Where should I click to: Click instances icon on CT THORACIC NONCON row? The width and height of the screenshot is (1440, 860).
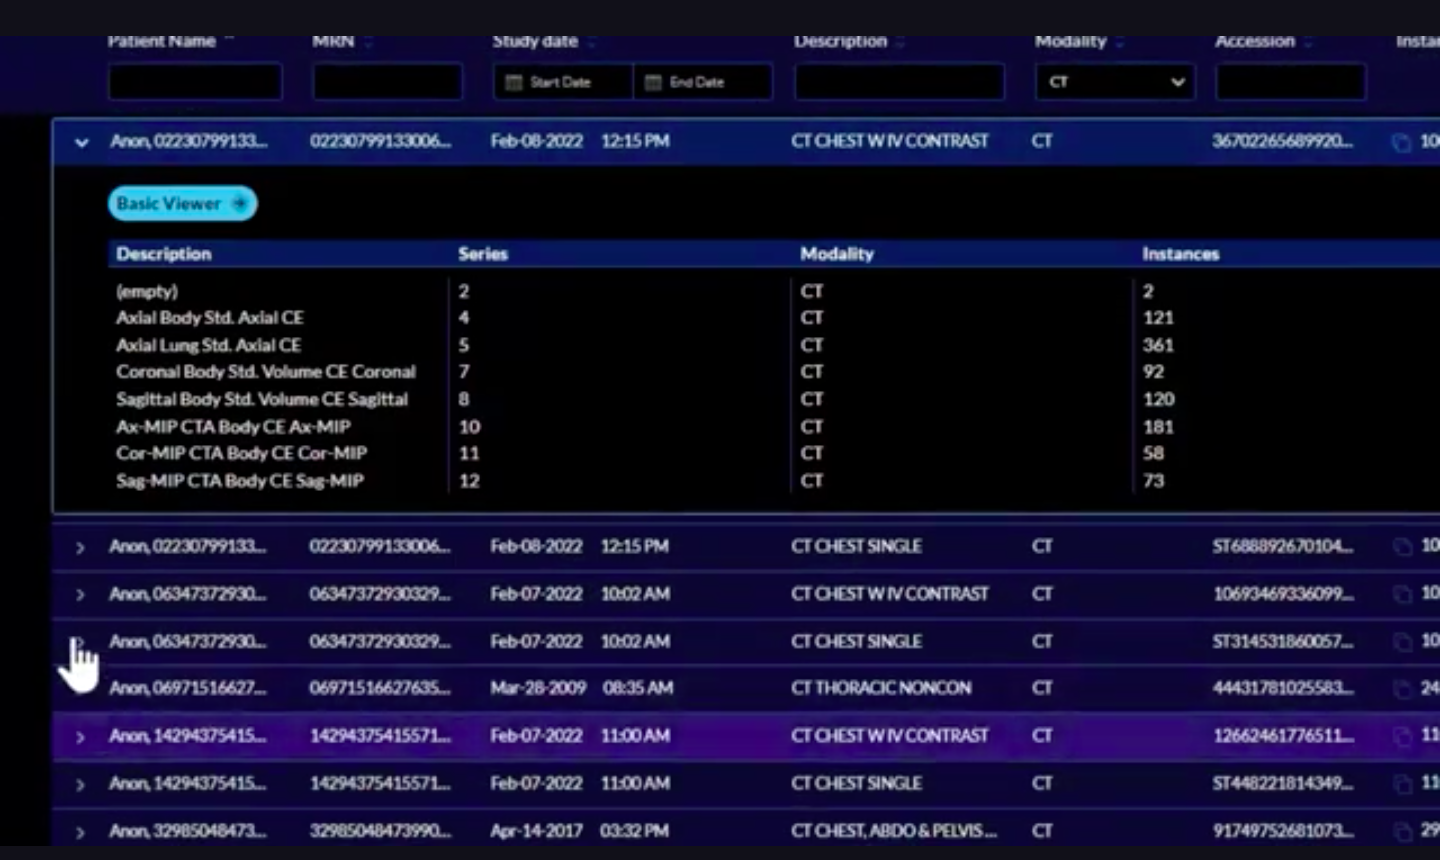(x=1402, y=689)
